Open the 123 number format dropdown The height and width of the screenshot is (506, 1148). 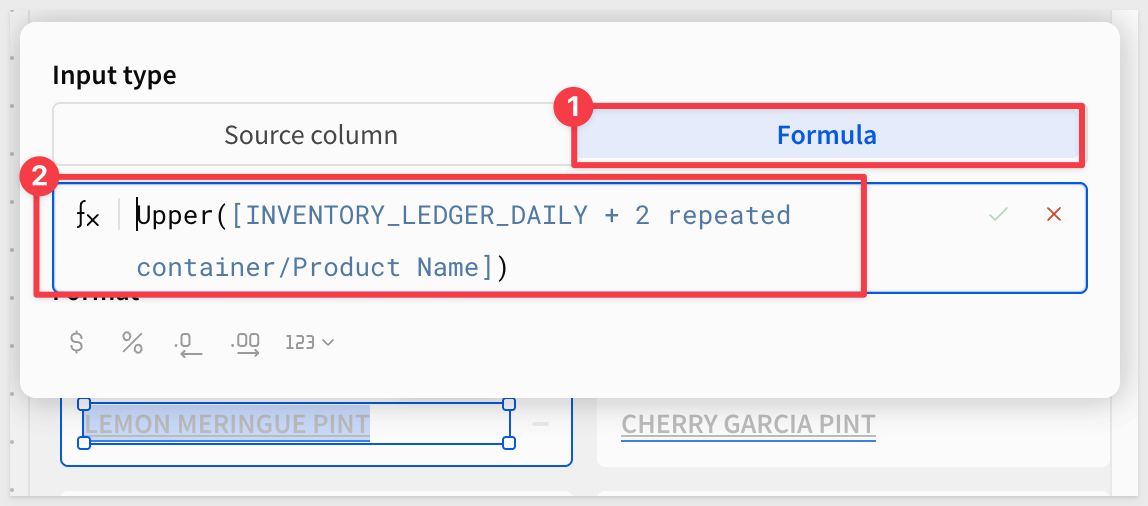(309, 342)
